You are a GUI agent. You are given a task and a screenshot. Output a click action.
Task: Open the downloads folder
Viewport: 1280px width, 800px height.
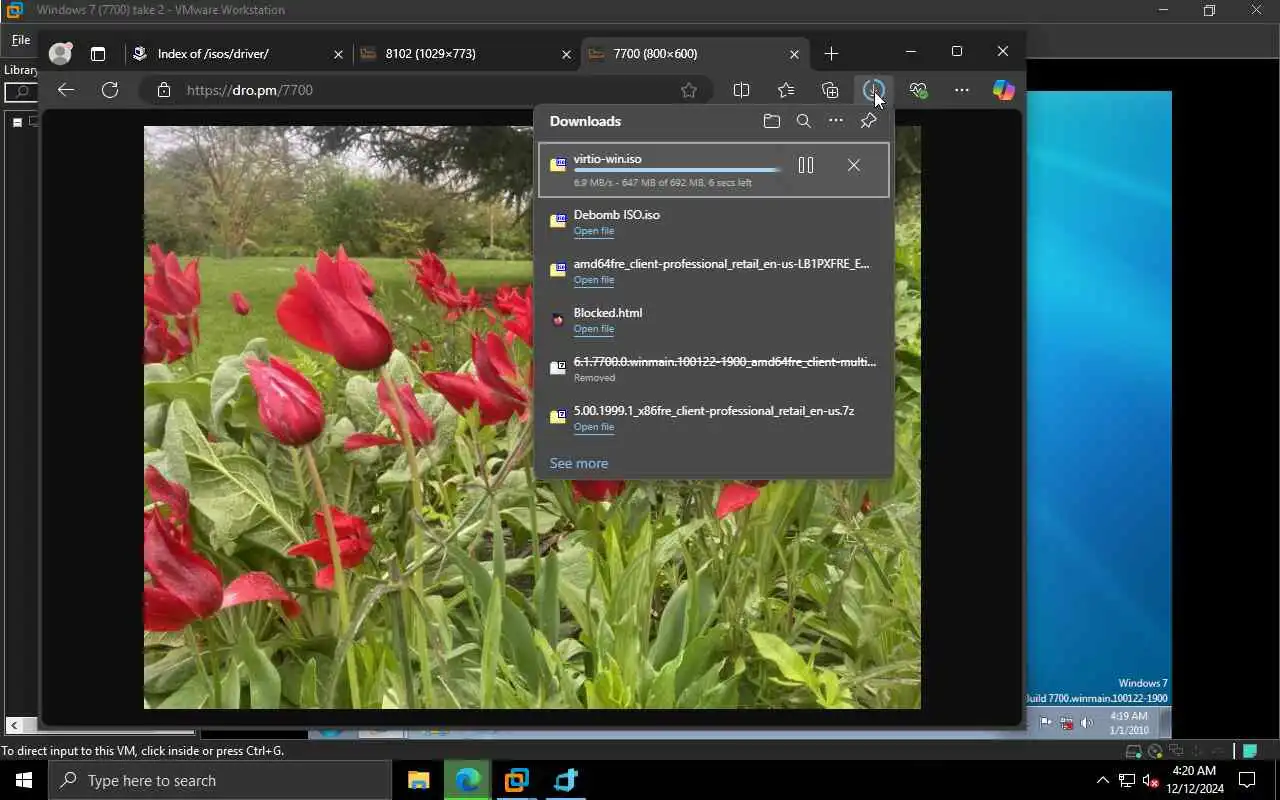click(771, 121)
